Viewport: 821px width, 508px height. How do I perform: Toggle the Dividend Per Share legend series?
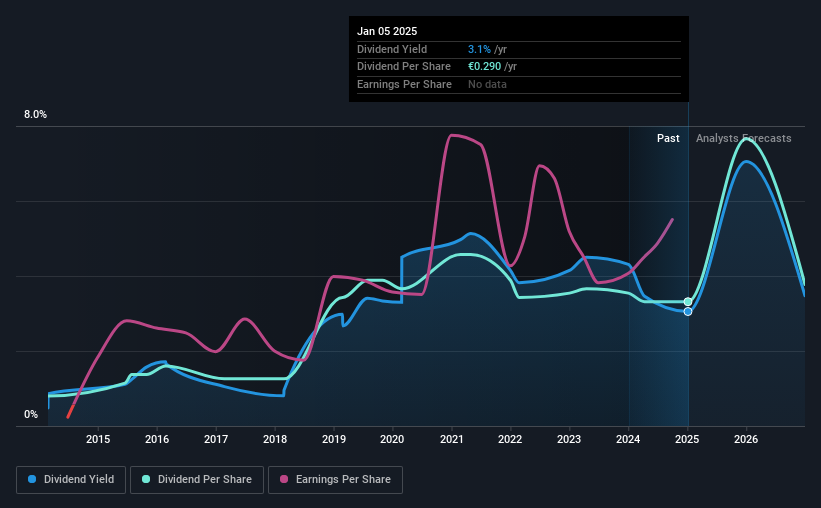pyautogui.click(x=197, y=479)
